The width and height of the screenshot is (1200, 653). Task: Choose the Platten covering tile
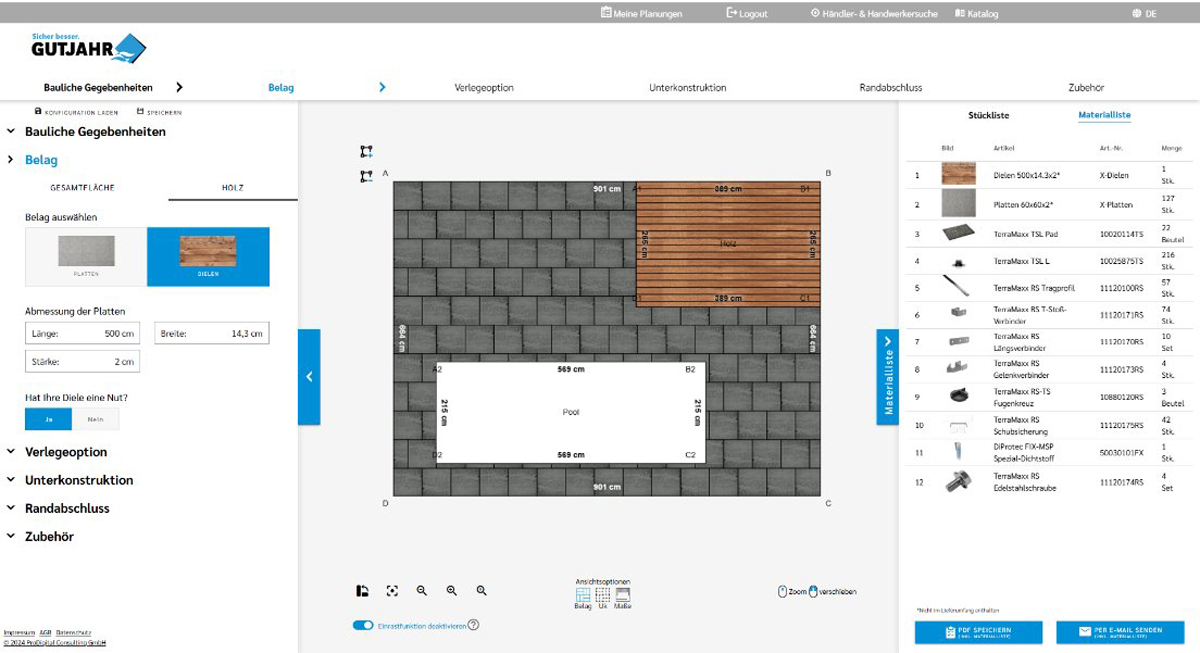(x=86, y=256)
